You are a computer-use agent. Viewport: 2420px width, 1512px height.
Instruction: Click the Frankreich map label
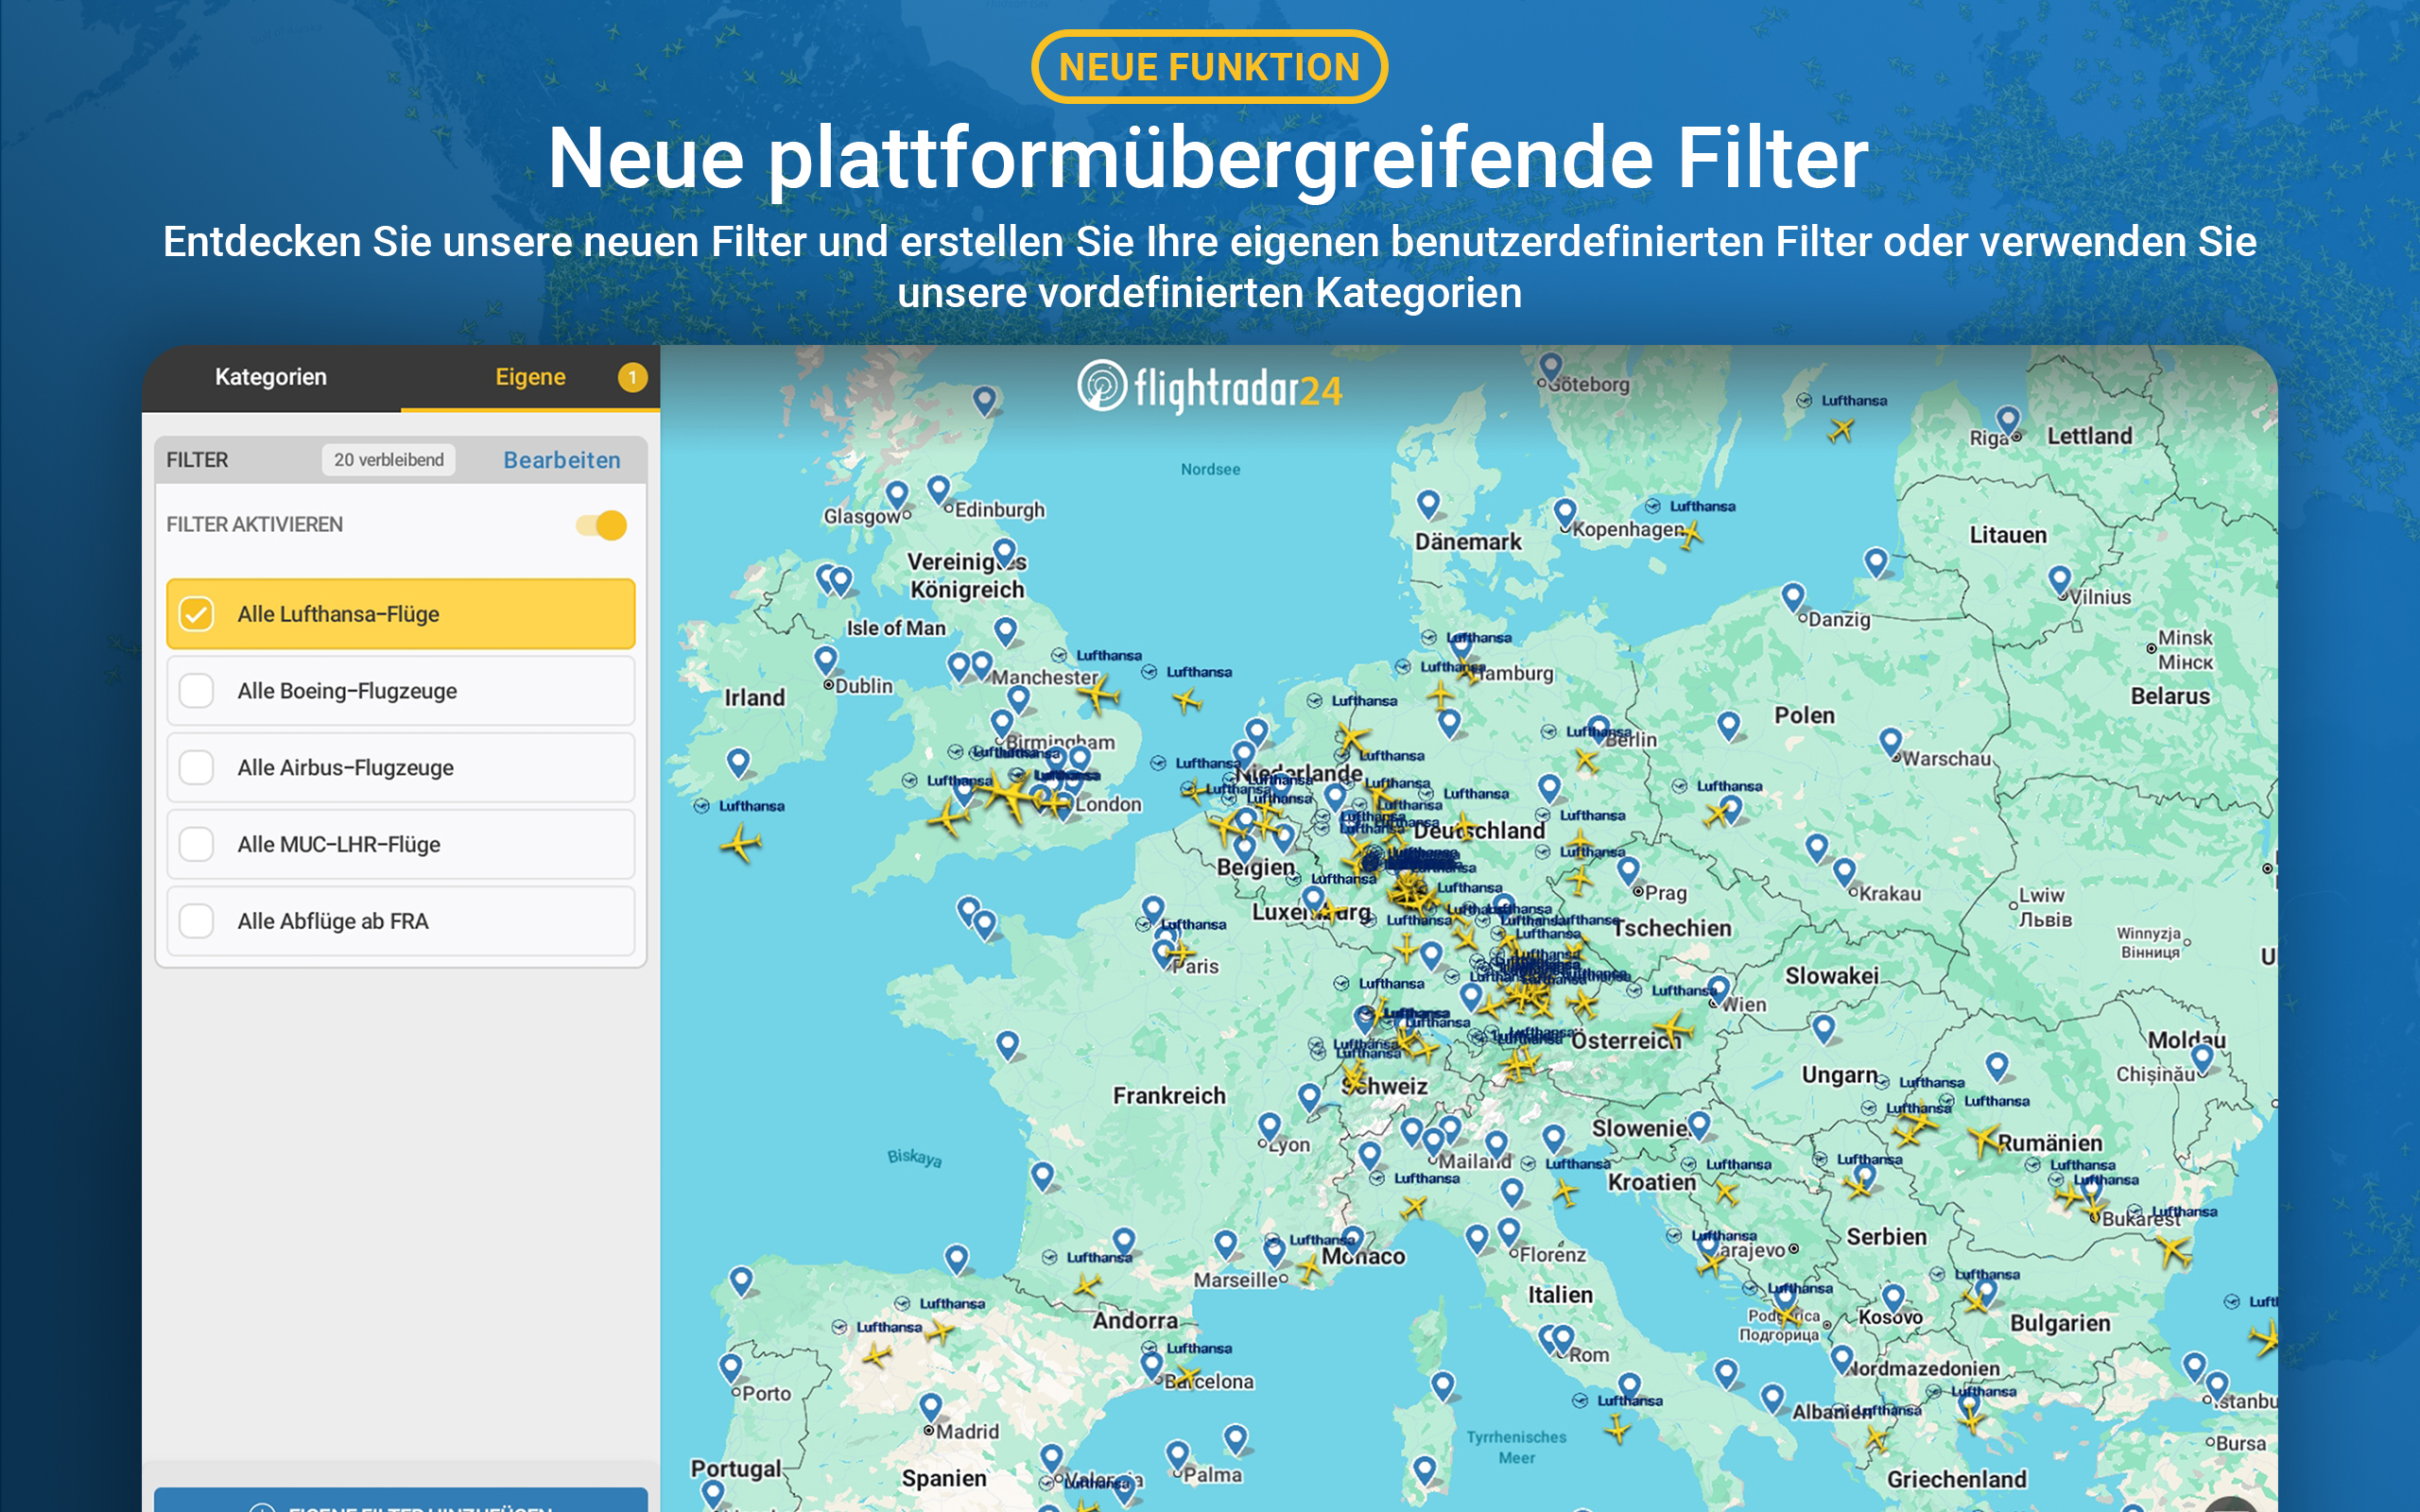pos(1169,1096)
